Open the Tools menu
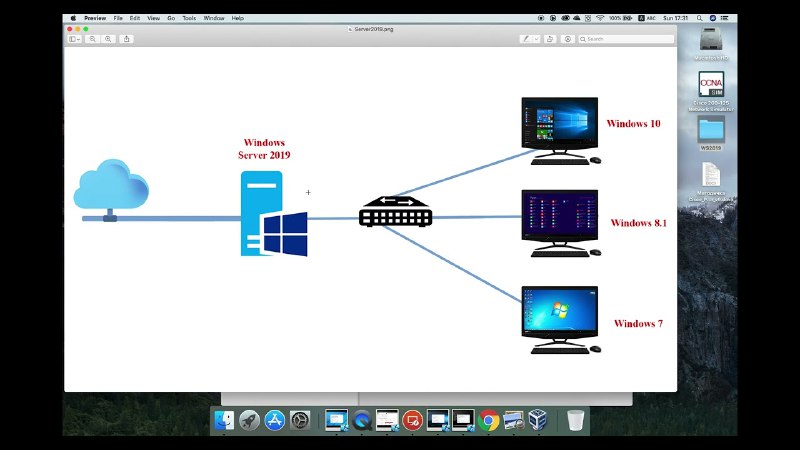Screen dimensions: 800x450 [x=189, y=18]
